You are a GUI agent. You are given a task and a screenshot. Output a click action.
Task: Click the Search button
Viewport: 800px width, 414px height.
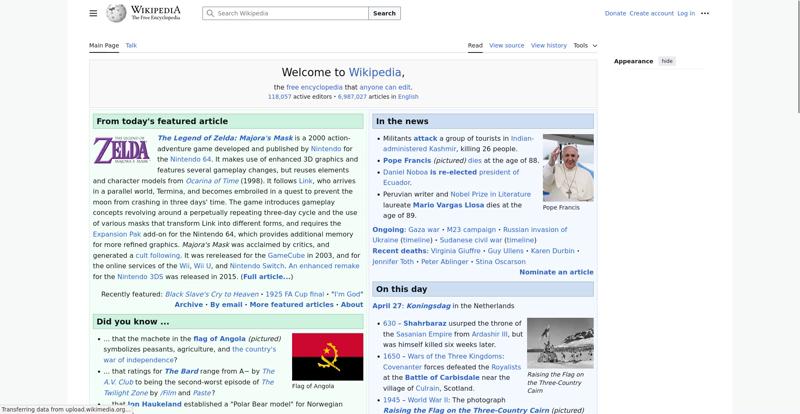384,13
